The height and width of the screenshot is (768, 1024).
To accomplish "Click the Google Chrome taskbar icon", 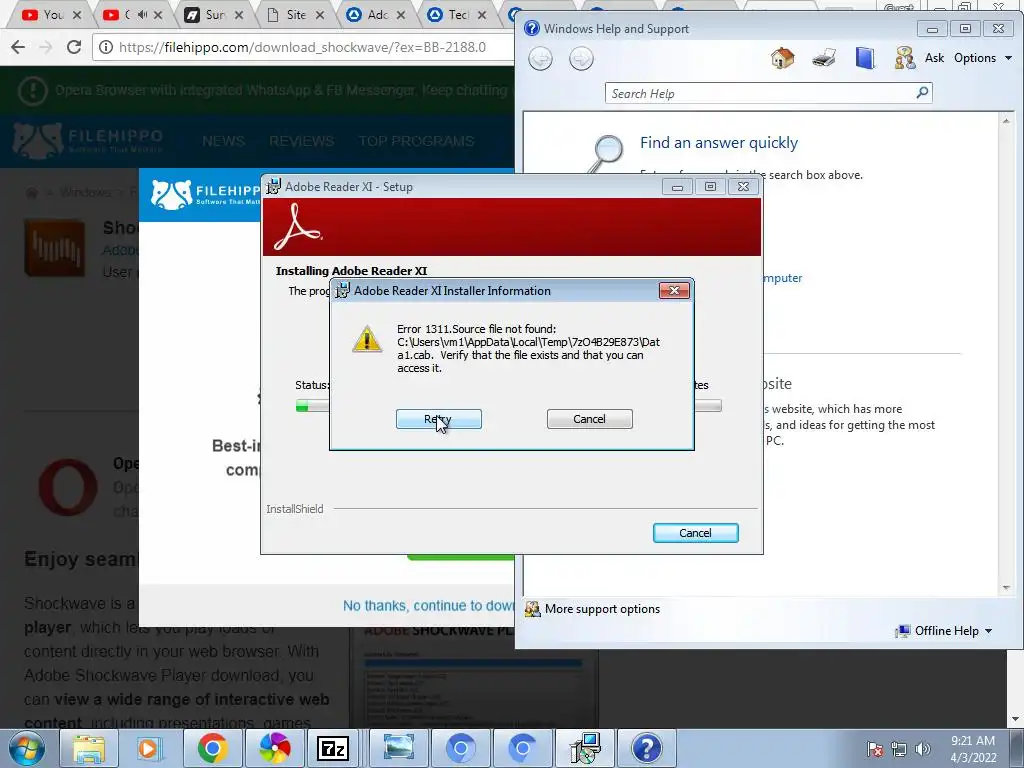I will click(x=212, y=748).
